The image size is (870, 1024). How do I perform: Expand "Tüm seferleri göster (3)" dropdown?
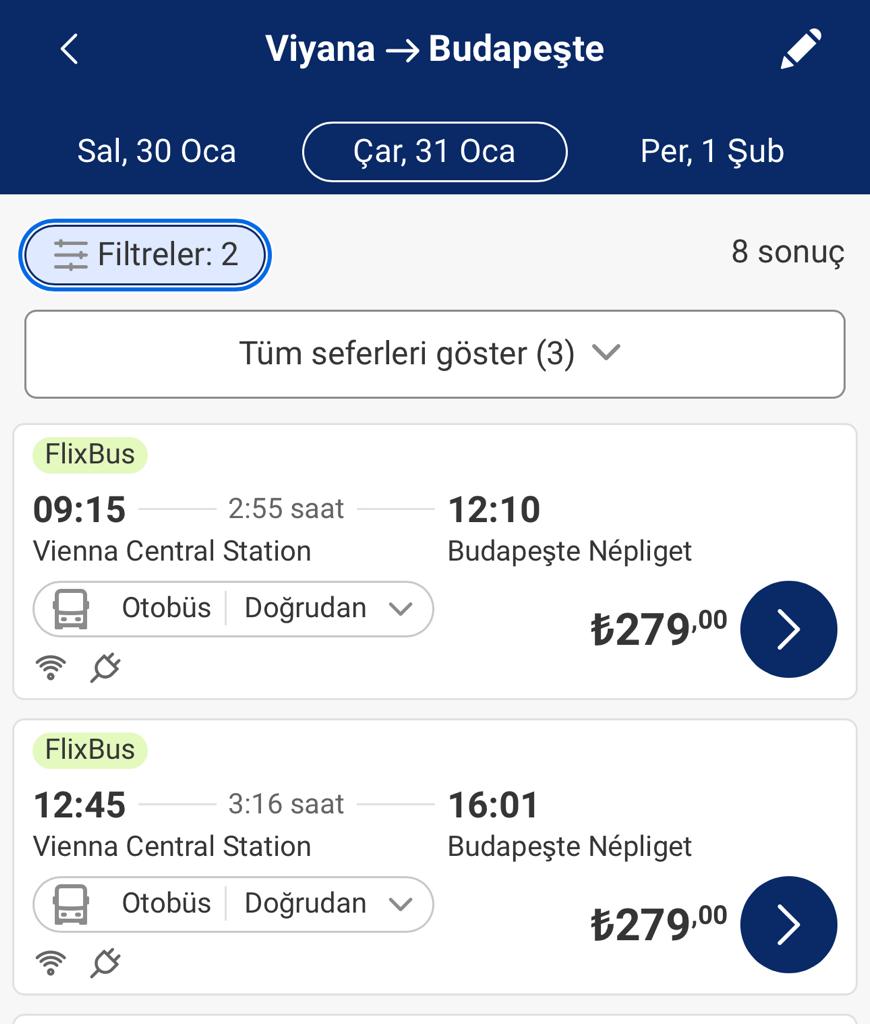435,353
